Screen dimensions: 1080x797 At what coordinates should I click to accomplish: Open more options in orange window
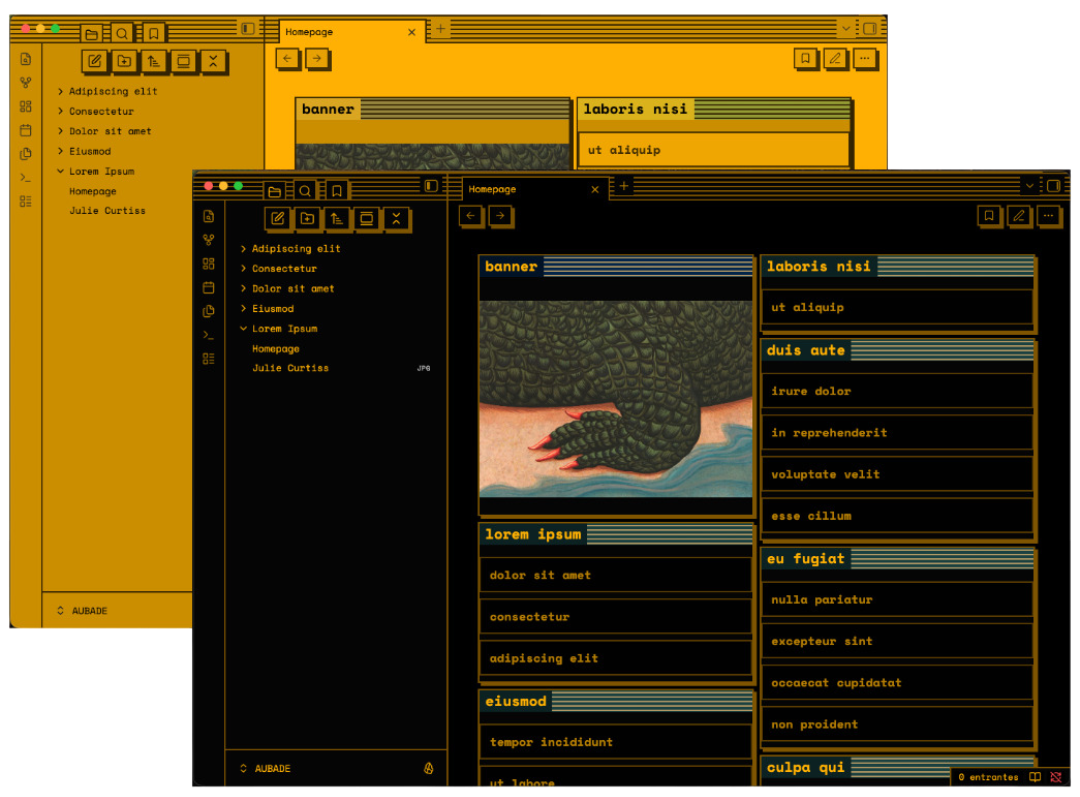[864, 59]
